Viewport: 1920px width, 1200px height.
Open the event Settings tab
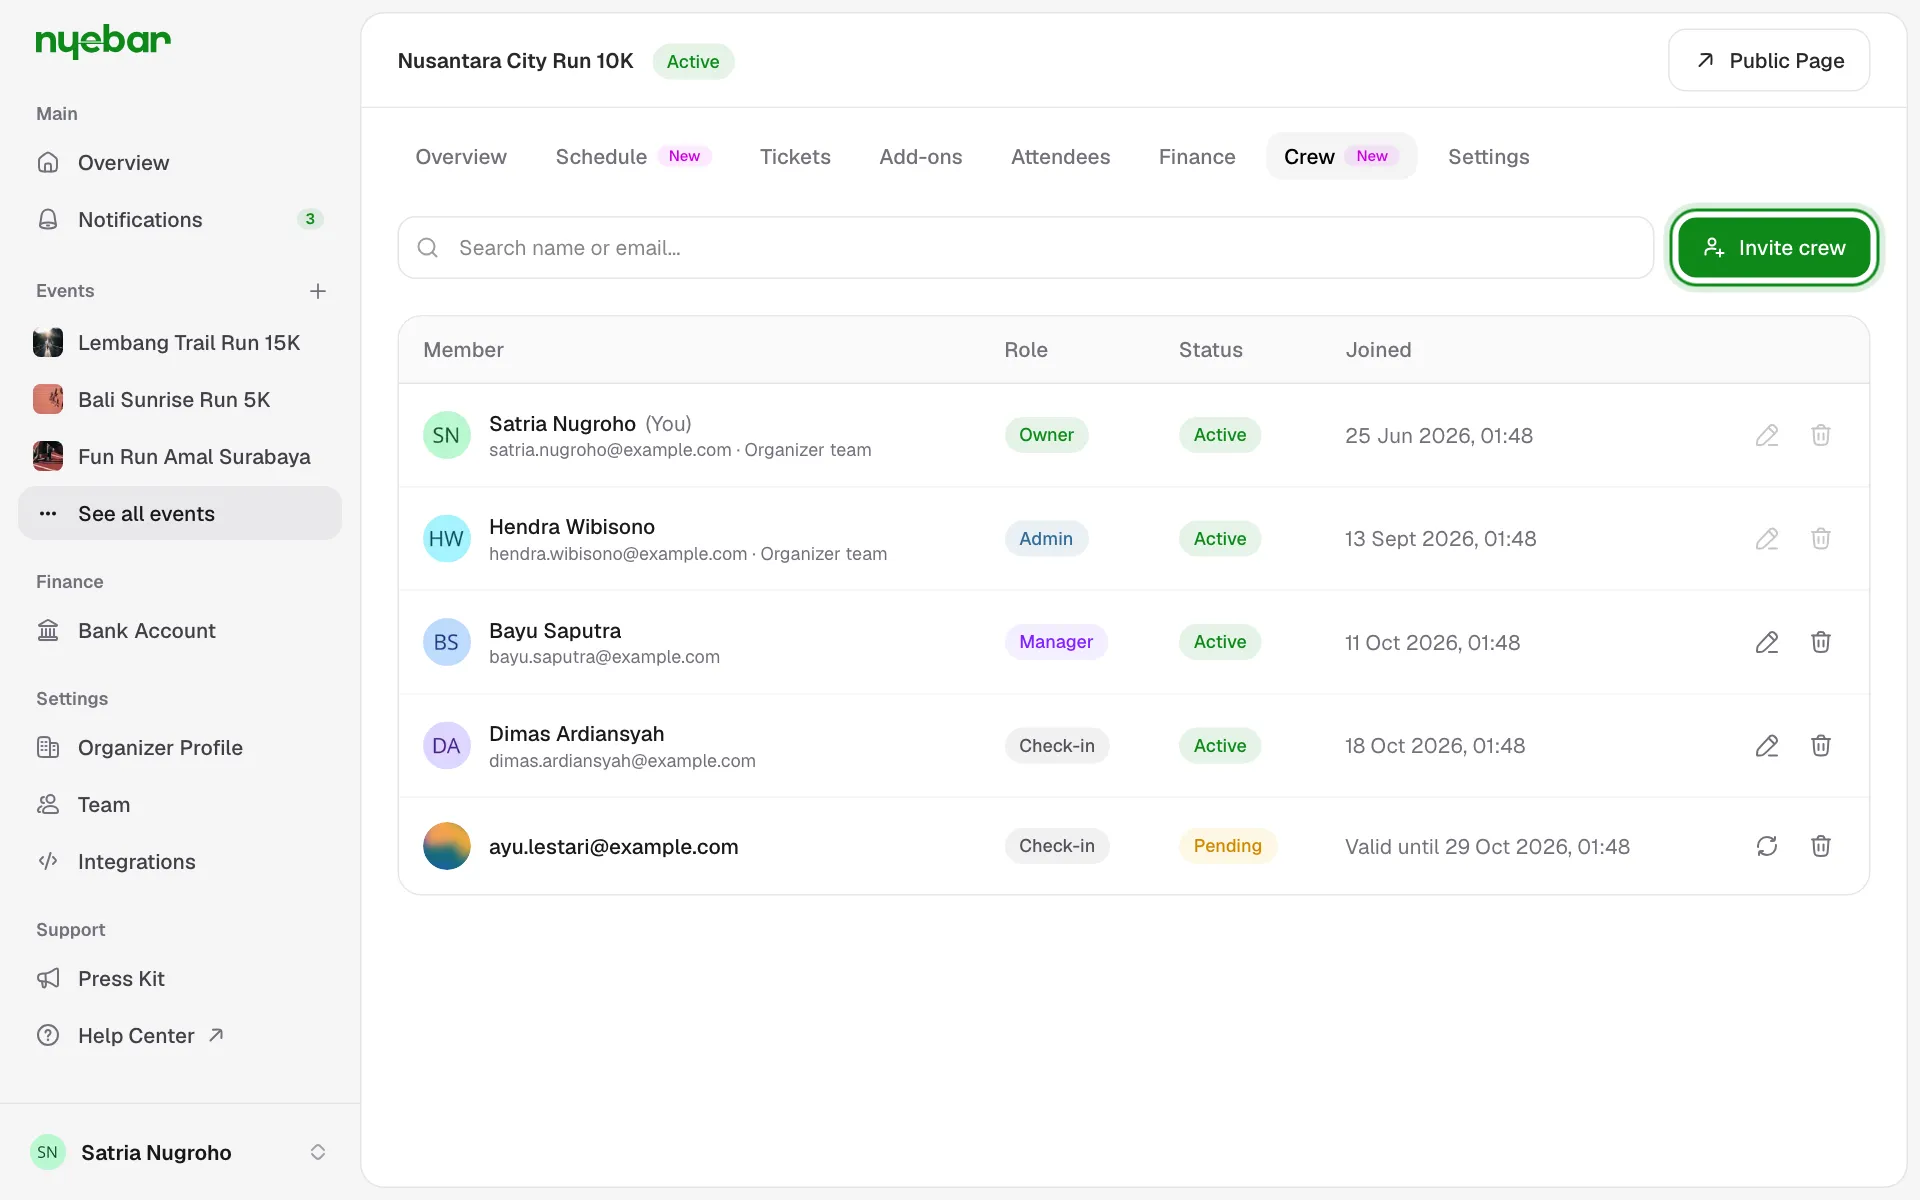click(x=1488, y=157)
